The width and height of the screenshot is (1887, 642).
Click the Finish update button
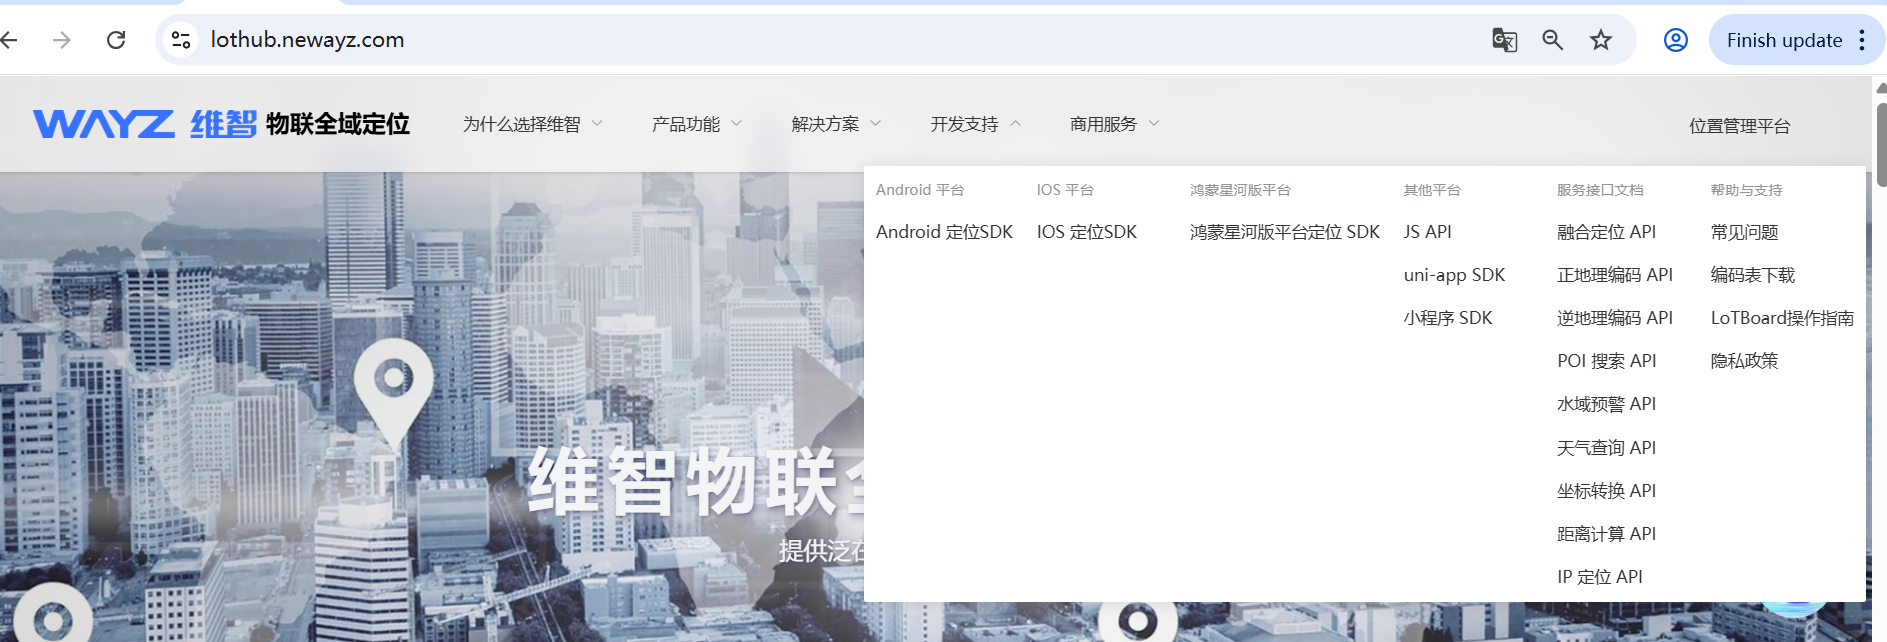click(1784, 40)
